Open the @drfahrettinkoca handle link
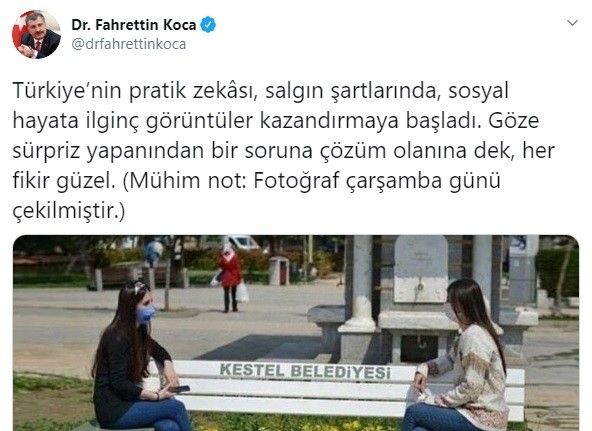Viewport: 592px width, 431px height. pyautogui.click(x=129, y=44)
